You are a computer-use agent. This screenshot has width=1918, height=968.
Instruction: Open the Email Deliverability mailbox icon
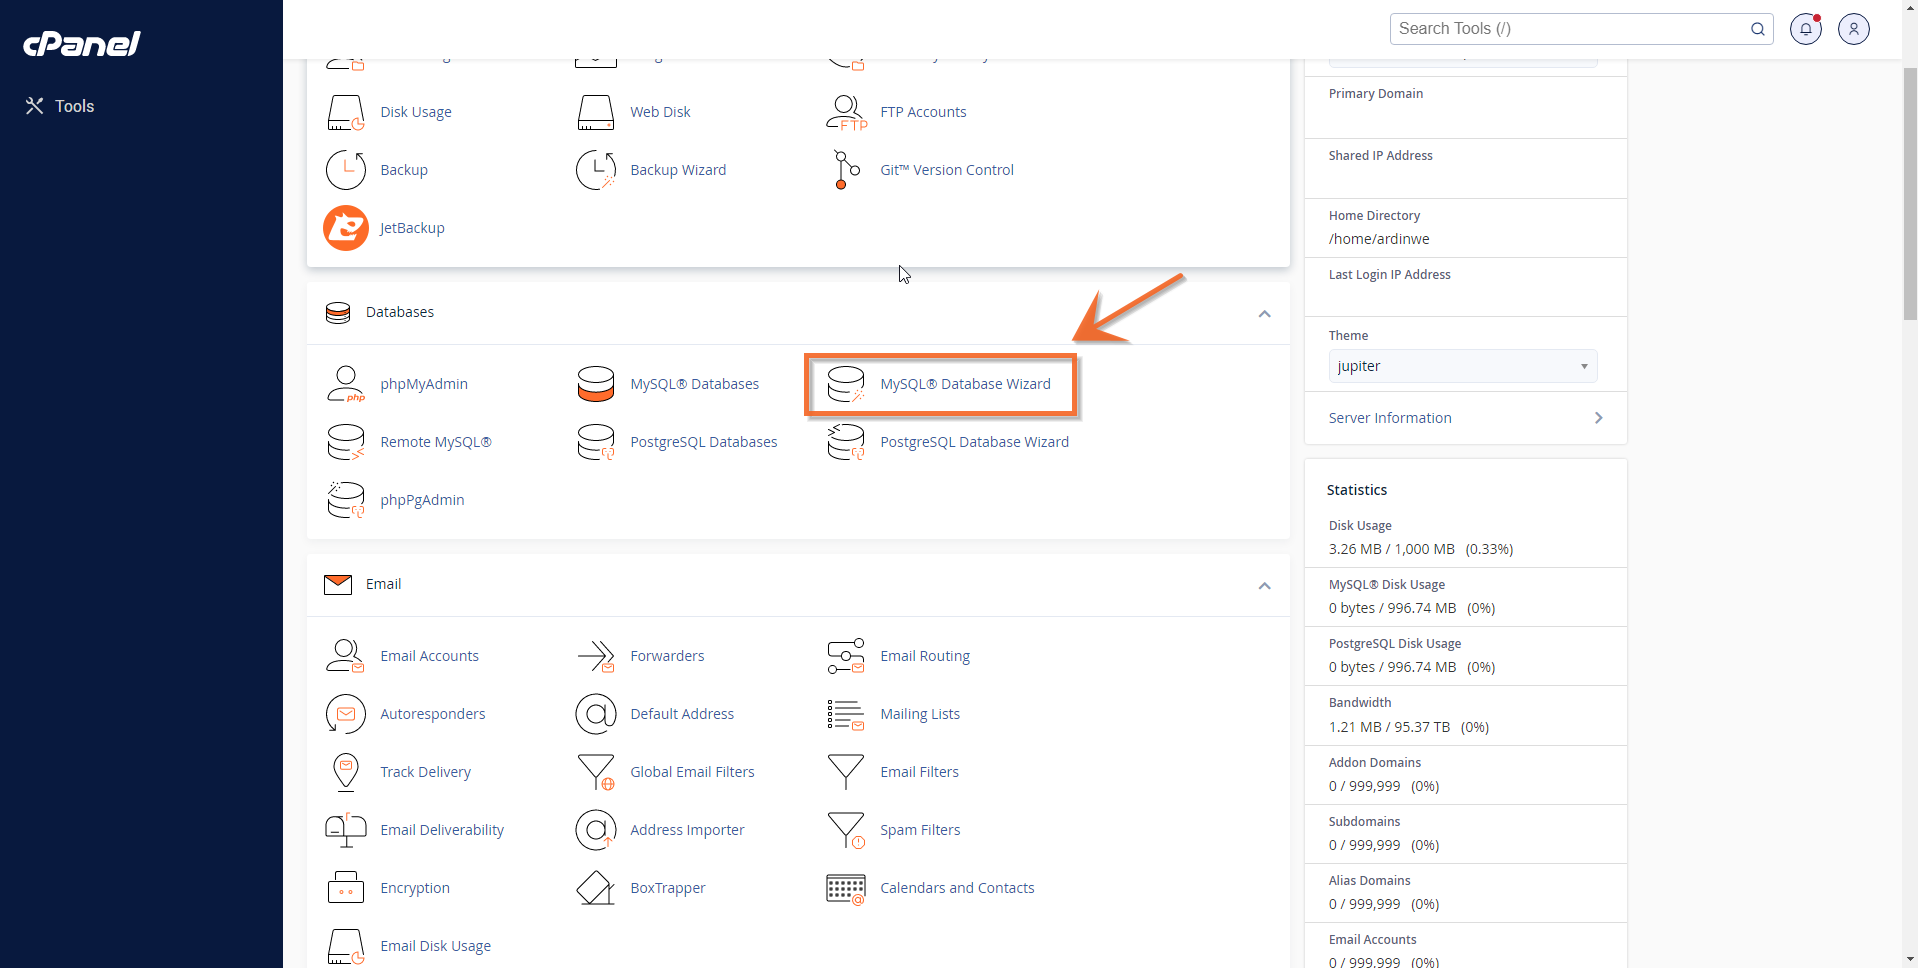[346, 830]
